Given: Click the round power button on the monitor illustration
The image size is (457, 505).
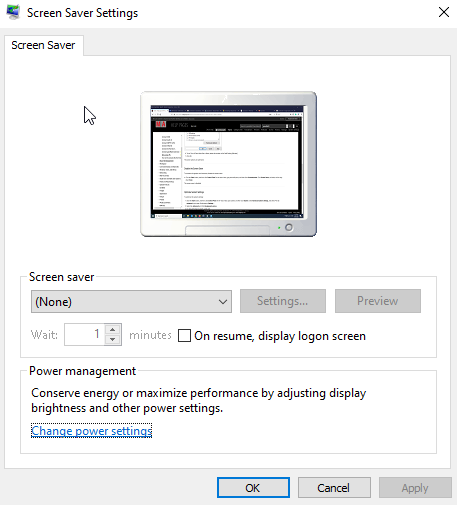Looking at the screenshot, I should [x=289, y=227].
